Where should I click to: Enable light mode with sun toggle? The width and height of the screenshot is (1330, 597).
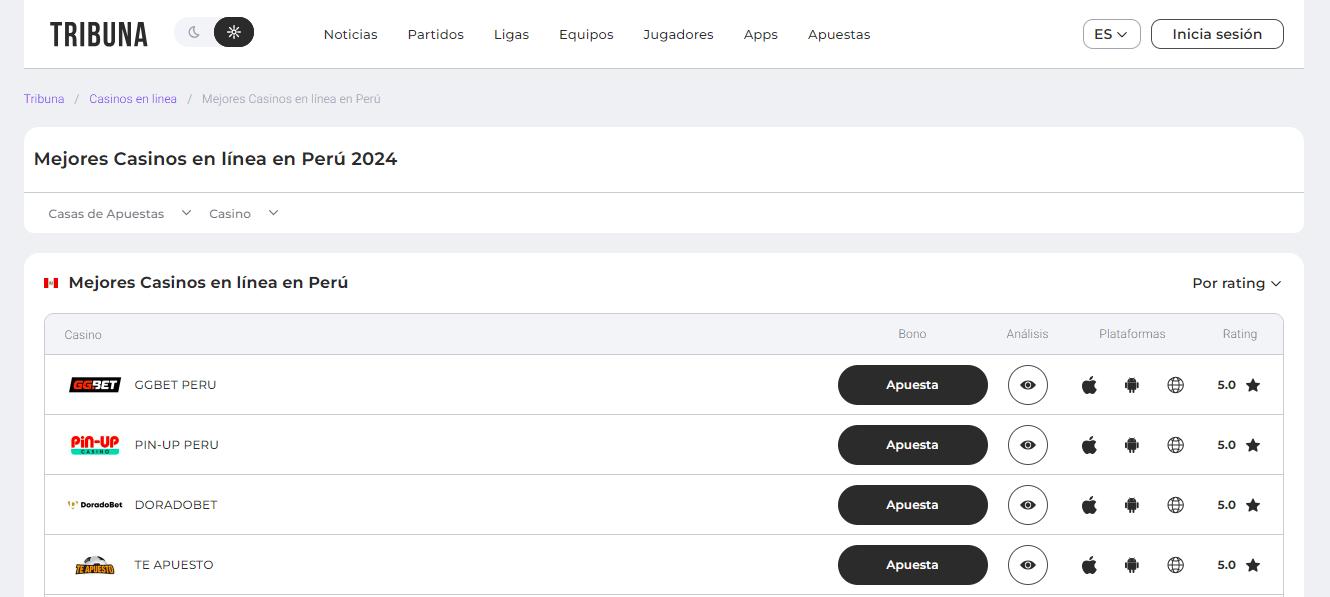234,33
